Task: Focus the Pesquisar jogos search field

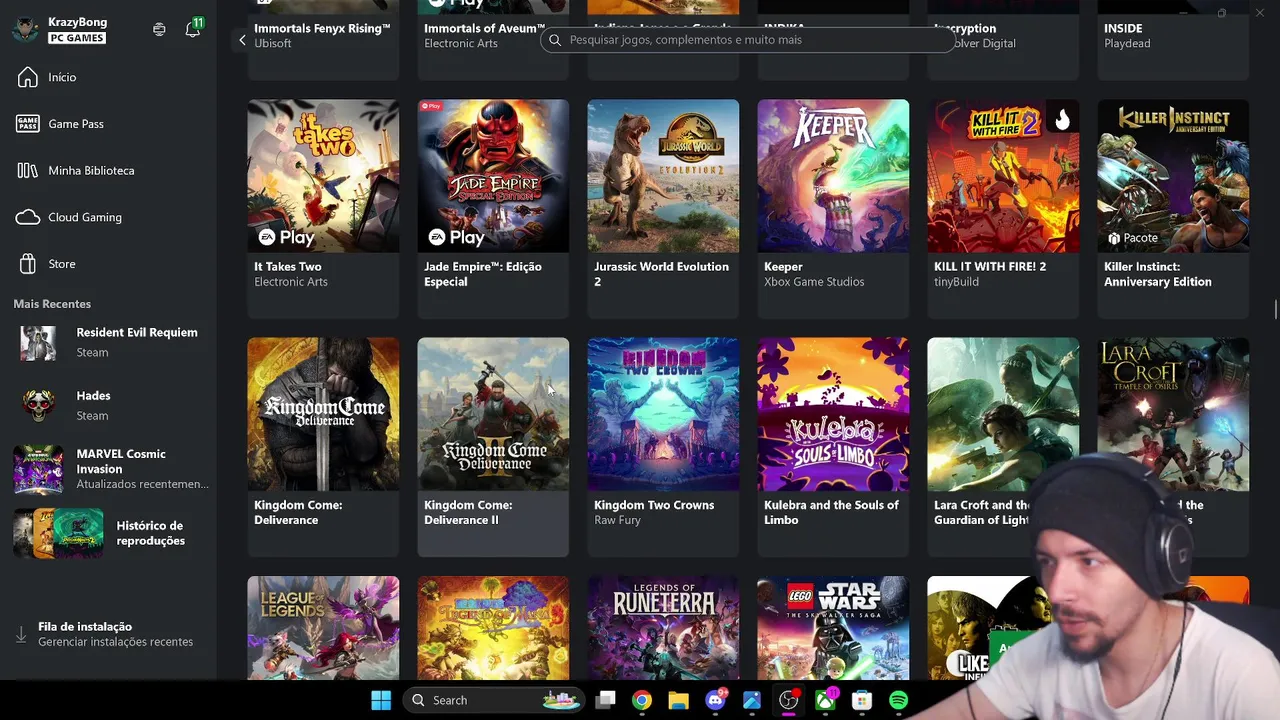Action: point(748,40)
